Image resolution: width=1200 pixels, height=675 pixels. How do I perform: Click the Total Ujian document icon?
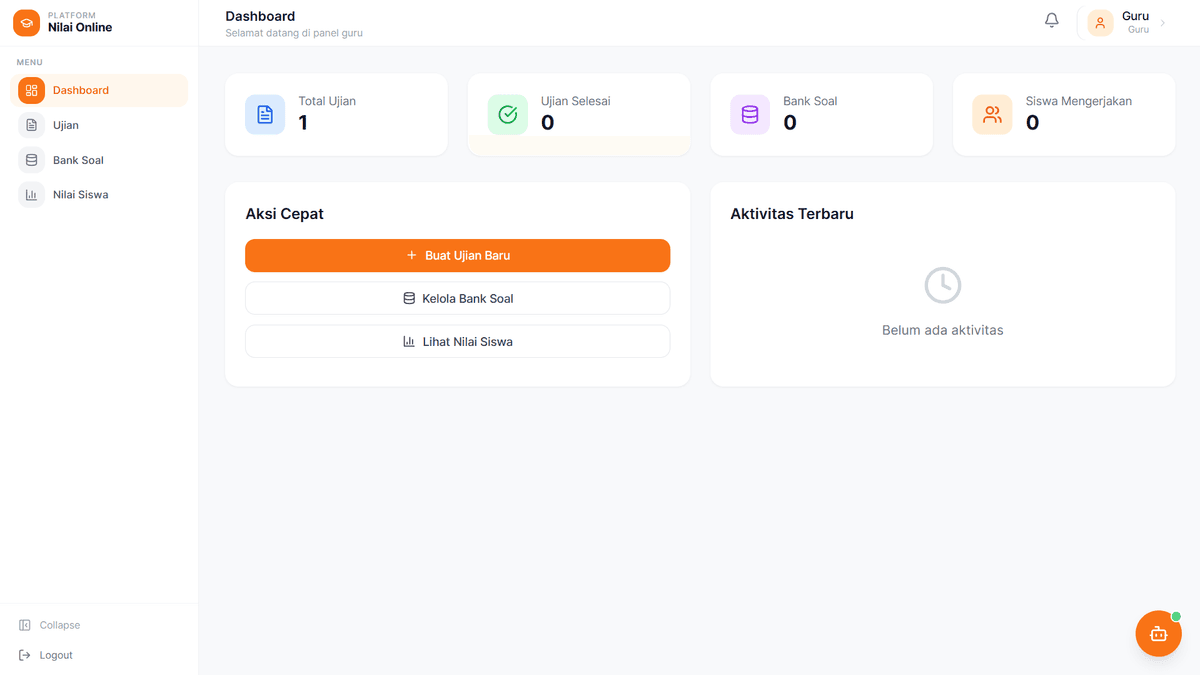point(265,114)
